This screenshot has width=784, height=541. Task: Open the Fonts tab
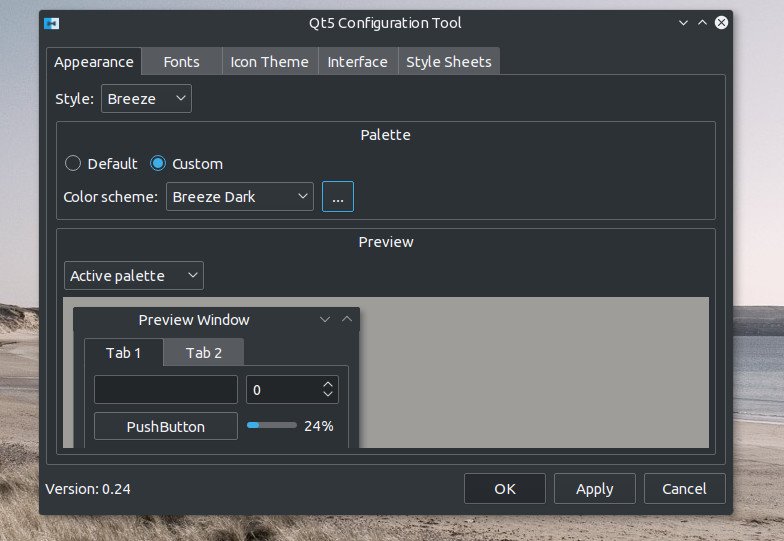pos(182,62)
